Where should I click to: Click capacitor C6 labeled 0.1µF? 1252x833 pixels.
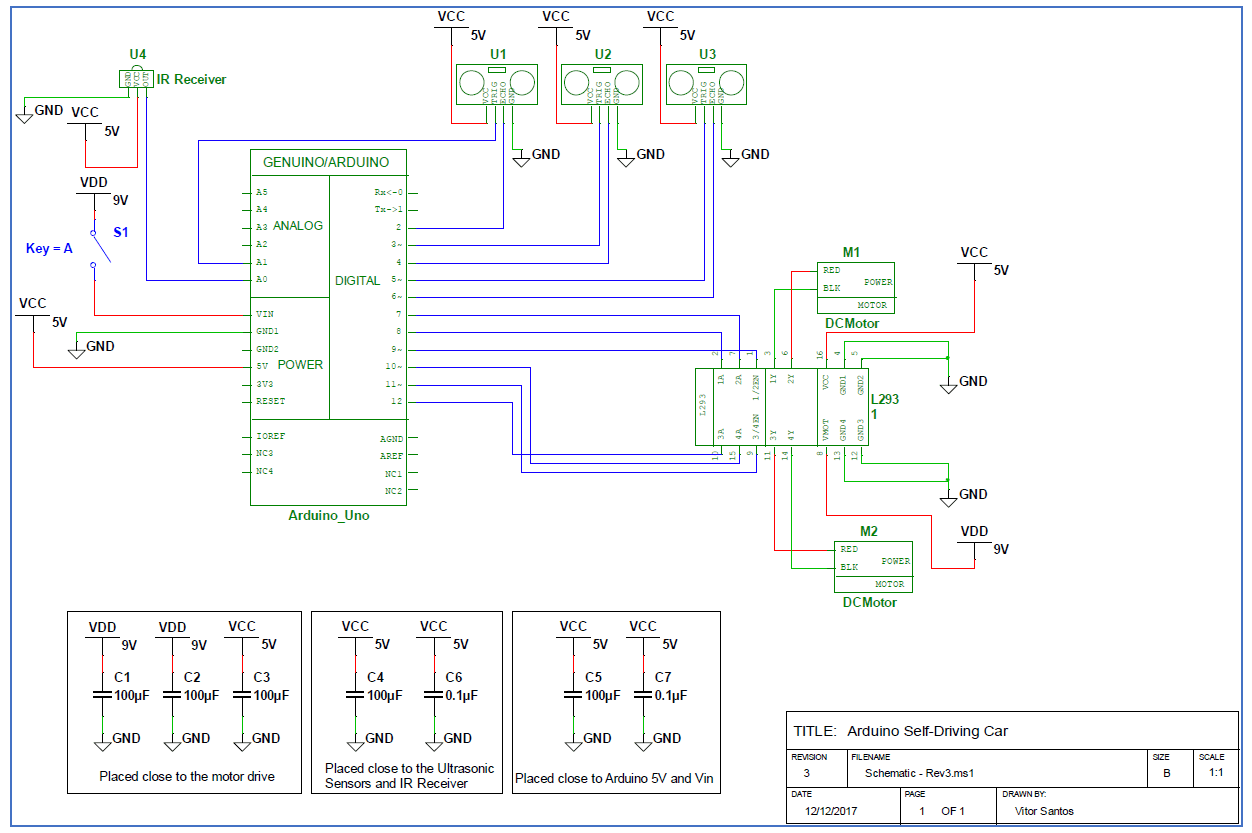tap(434, 692)
